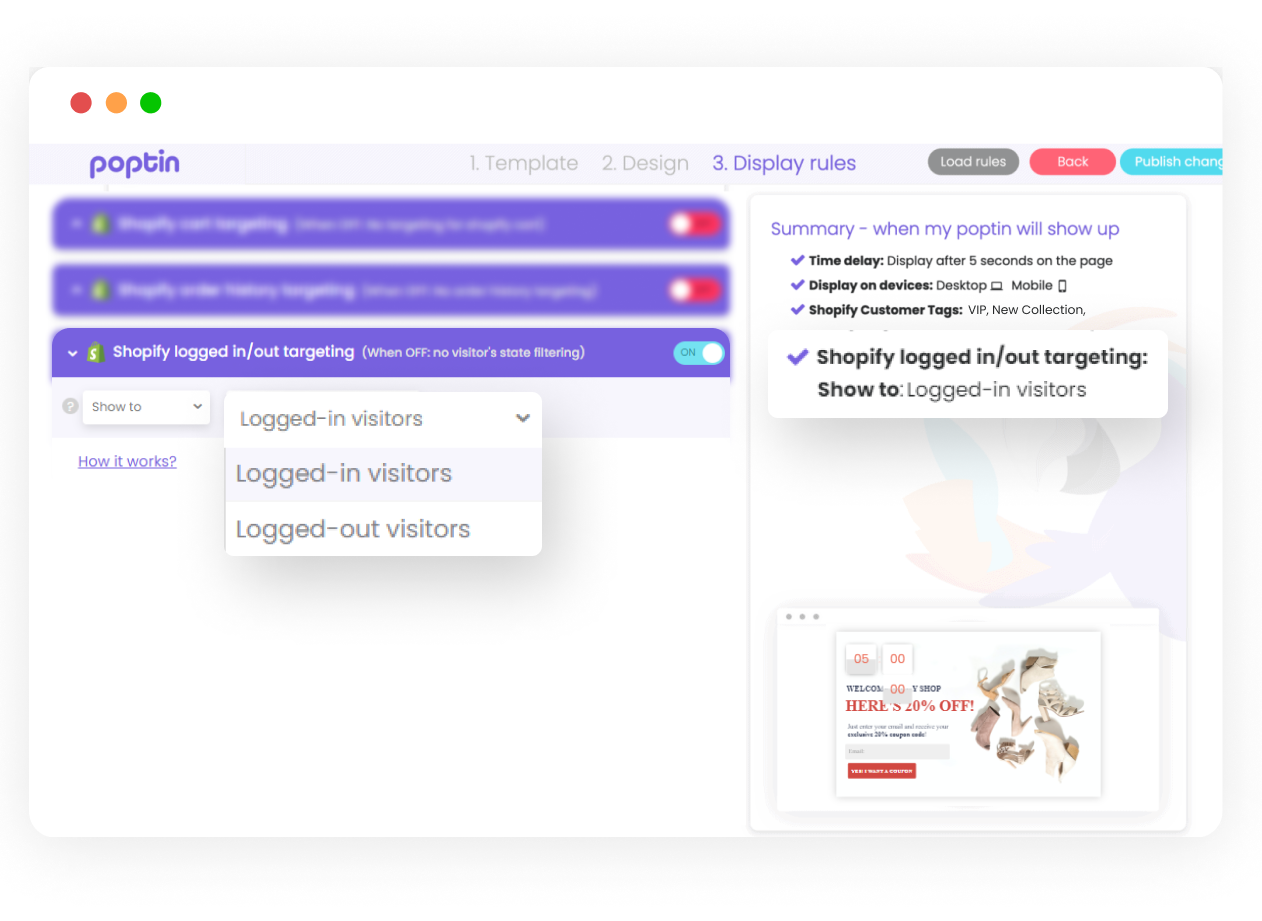Click the Load rules button
The height and width of the screenshot is (921, 1262).
973,162
